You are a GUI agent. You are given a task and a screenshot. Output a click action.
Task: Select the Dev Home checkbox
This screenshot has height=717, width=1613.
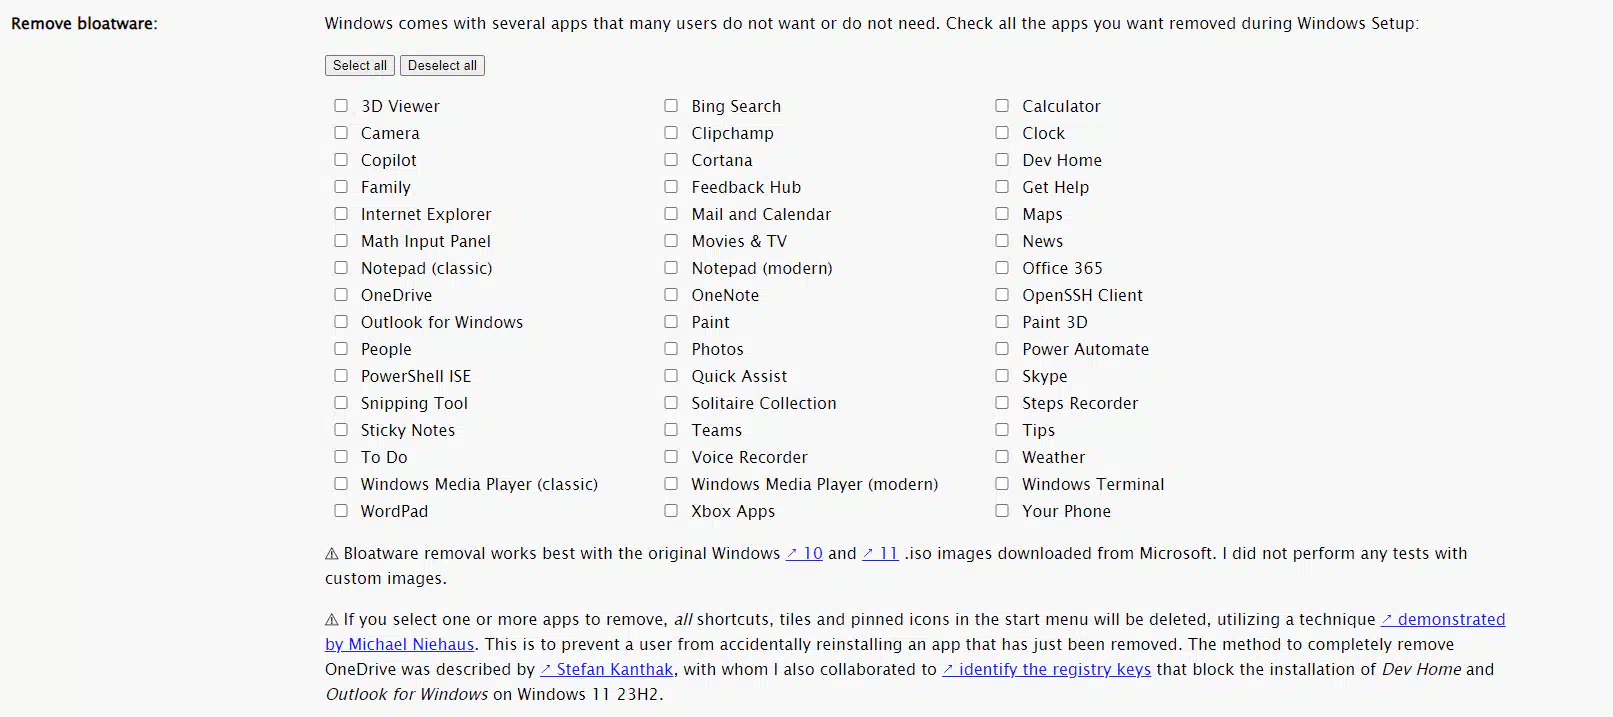click(x=1002, y=159)
